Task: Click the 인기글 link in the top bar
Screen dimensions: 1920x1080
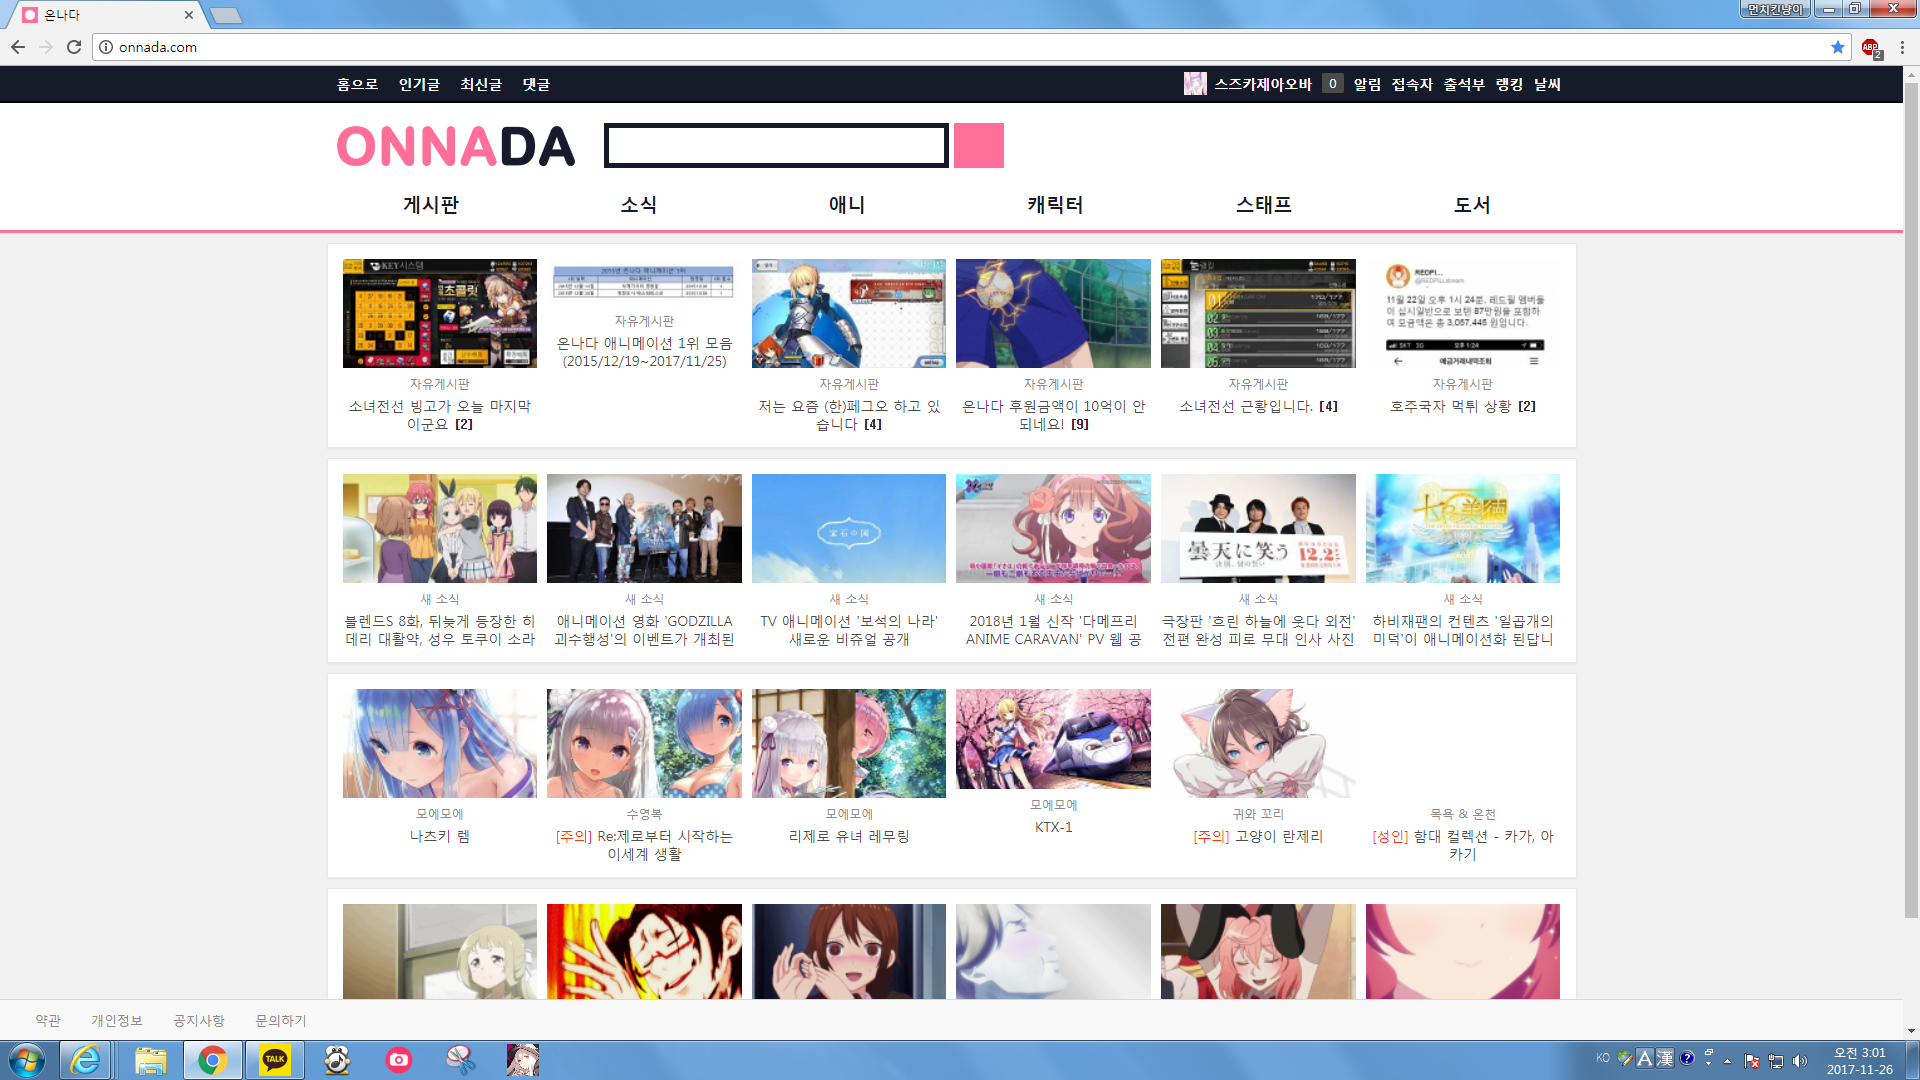Action: click(x=419, y=85)
